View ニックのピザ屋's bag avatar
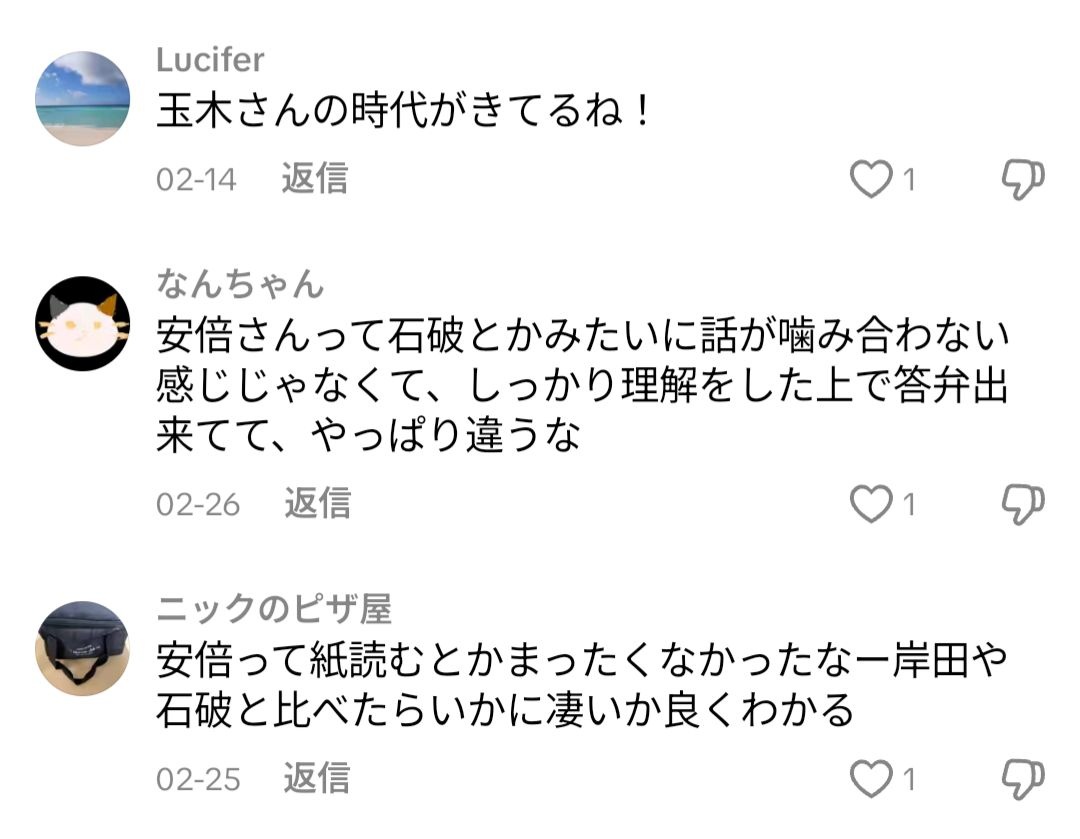The image size is (1080, 839). (x=83, y=648)
